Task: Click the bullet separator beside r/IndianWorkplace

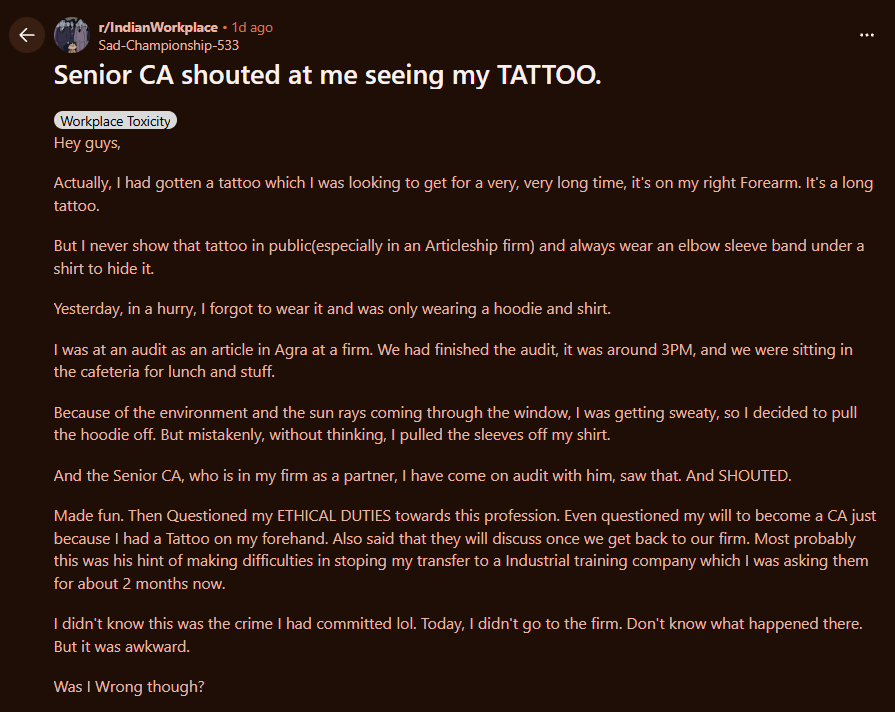Action: click(222, 27)
